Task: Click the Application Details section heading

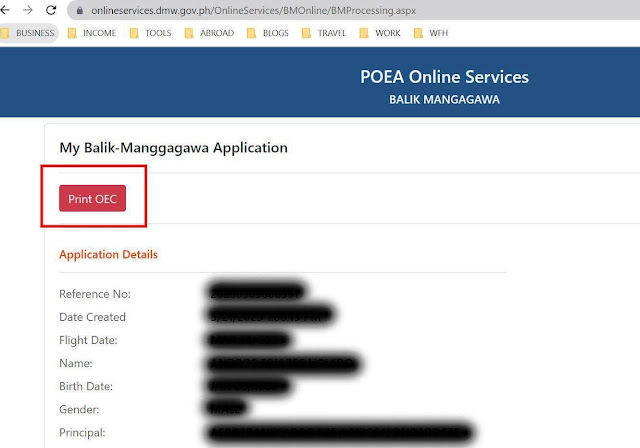Action: [x=109, y=255]
